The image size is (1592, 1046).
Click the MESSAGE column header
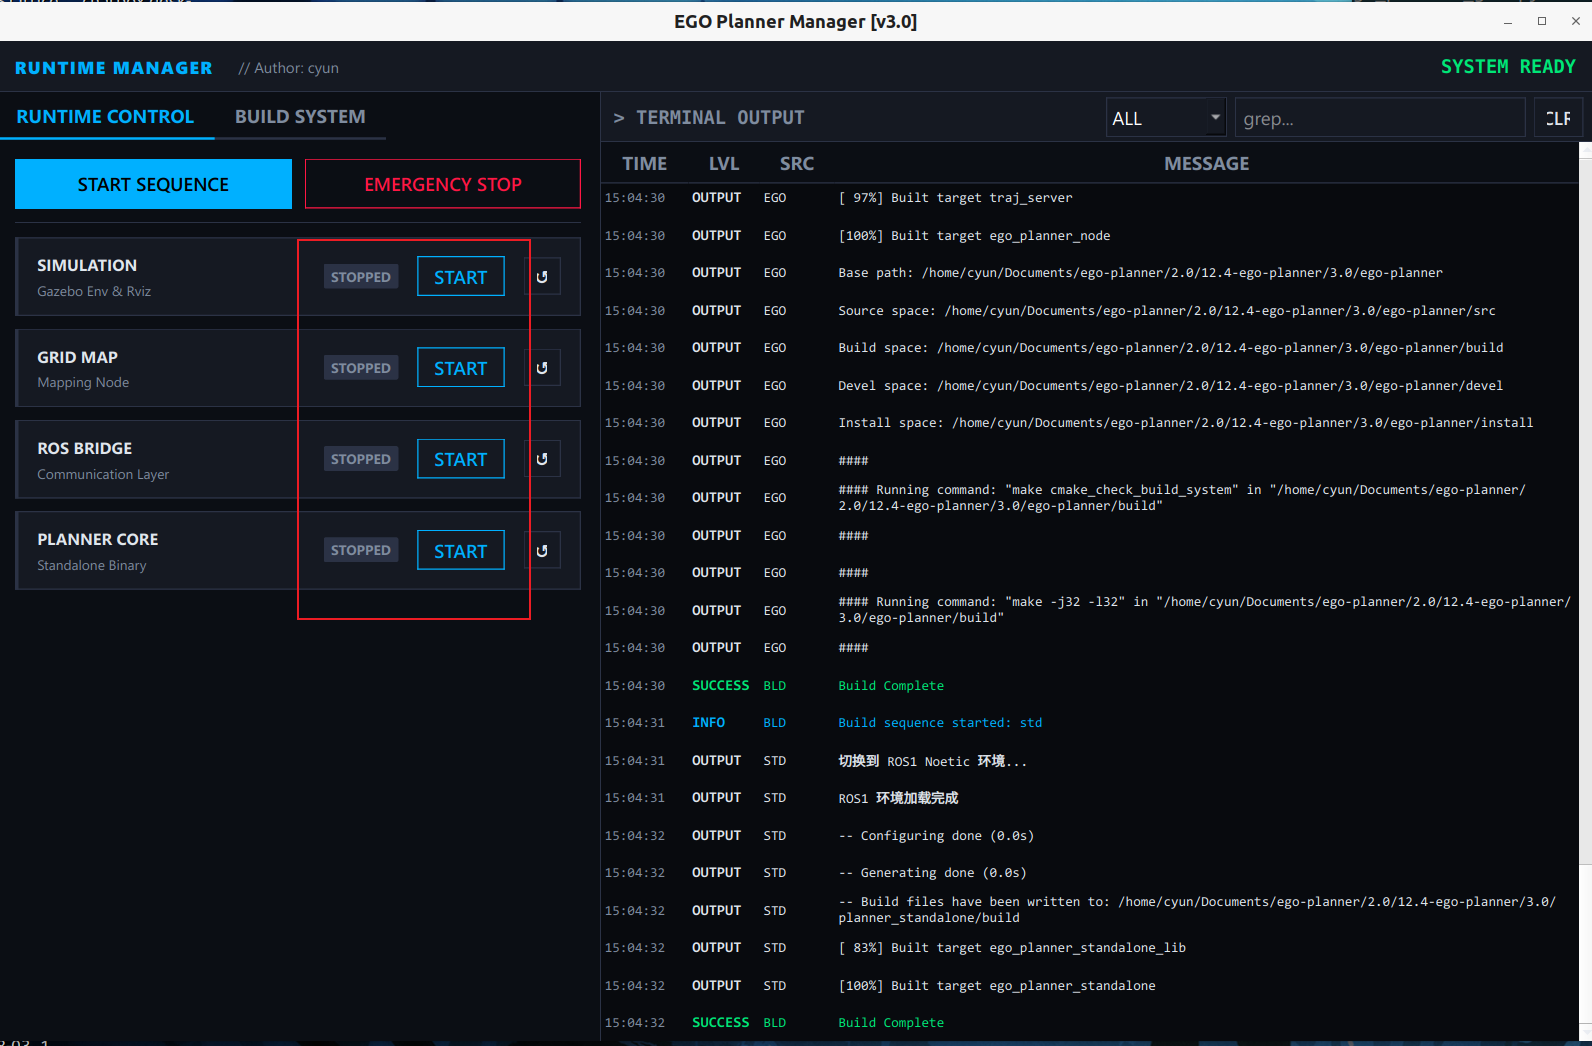[1206, 163]
